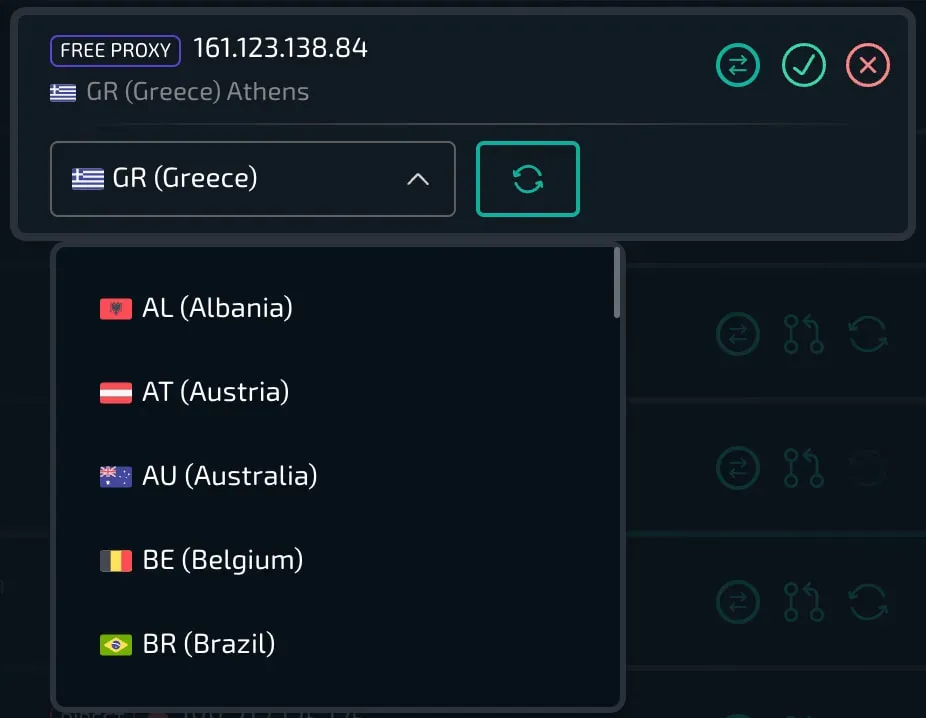Viewport: 926px width, 718px height.
Task: Collapse the GR (Greece) country dropdown
Action: point(252,179)
